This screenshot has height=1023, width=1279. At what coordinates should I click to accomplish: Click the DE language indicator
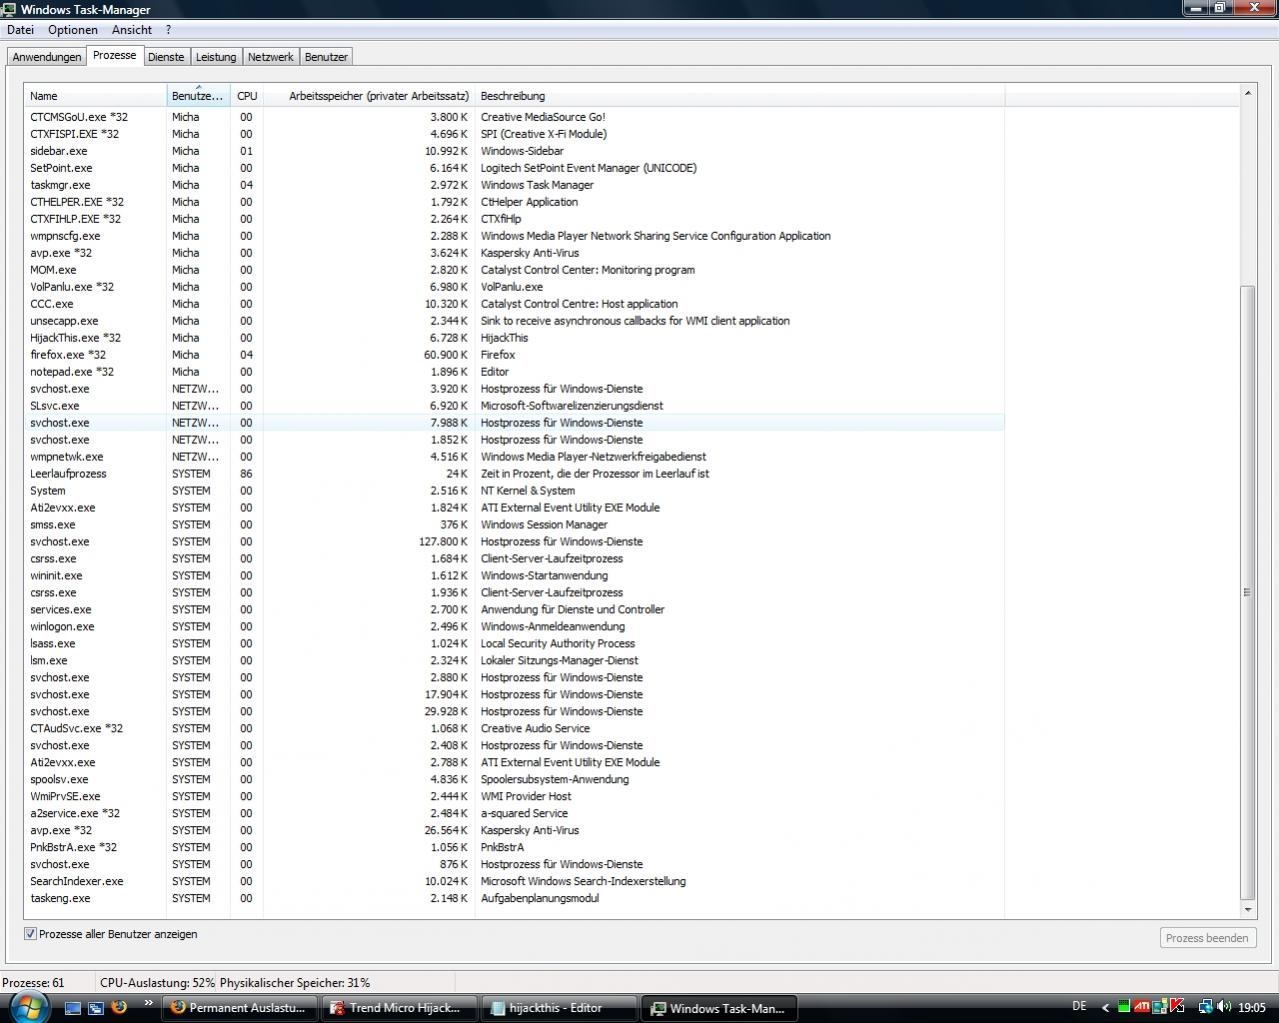(x=1079, y=1006)
